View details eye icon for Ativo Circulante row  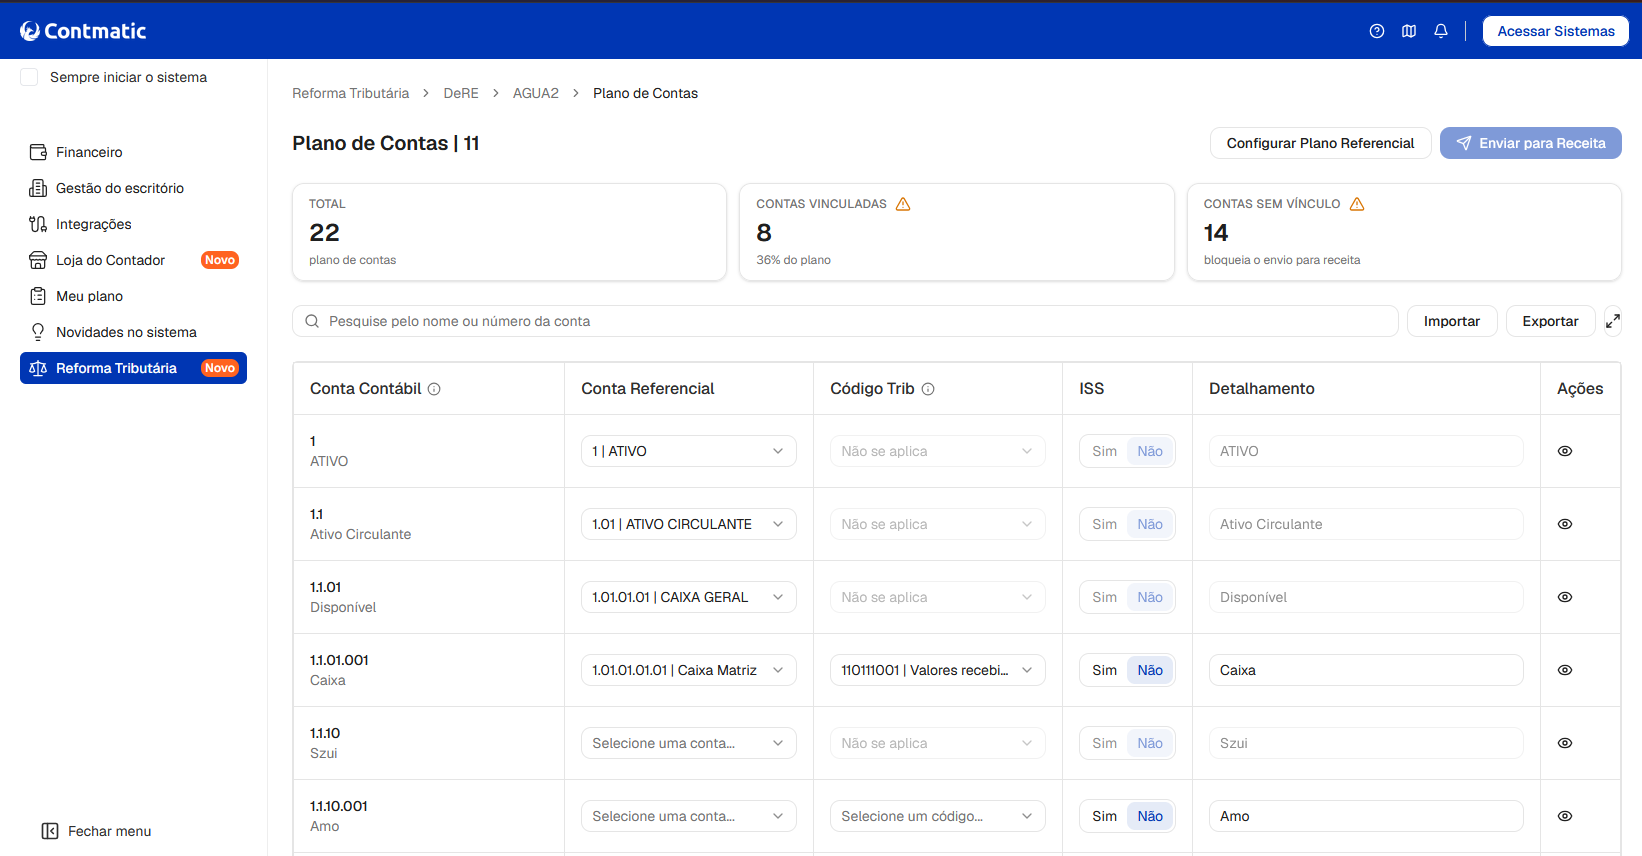pos(1565,524)
